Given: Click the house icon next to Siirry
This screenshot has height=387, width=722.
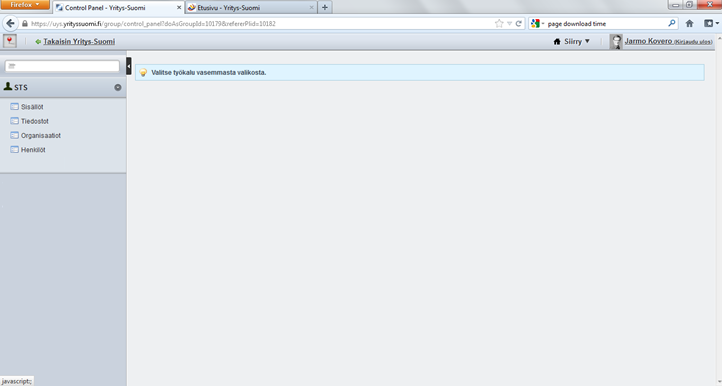Looking at the screenshot, I should 557,41.
